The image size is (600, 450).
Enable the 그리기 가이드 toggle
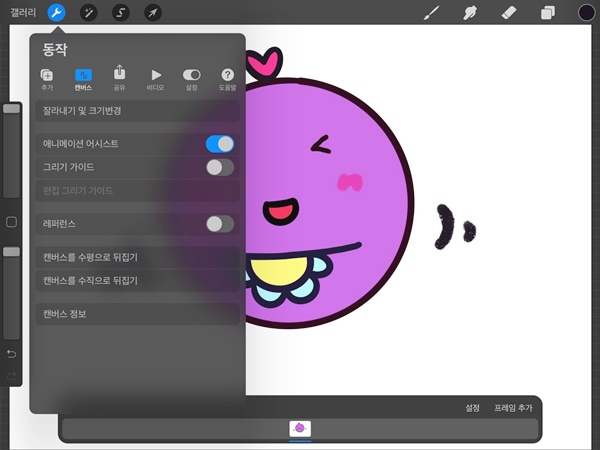[220, 167]
